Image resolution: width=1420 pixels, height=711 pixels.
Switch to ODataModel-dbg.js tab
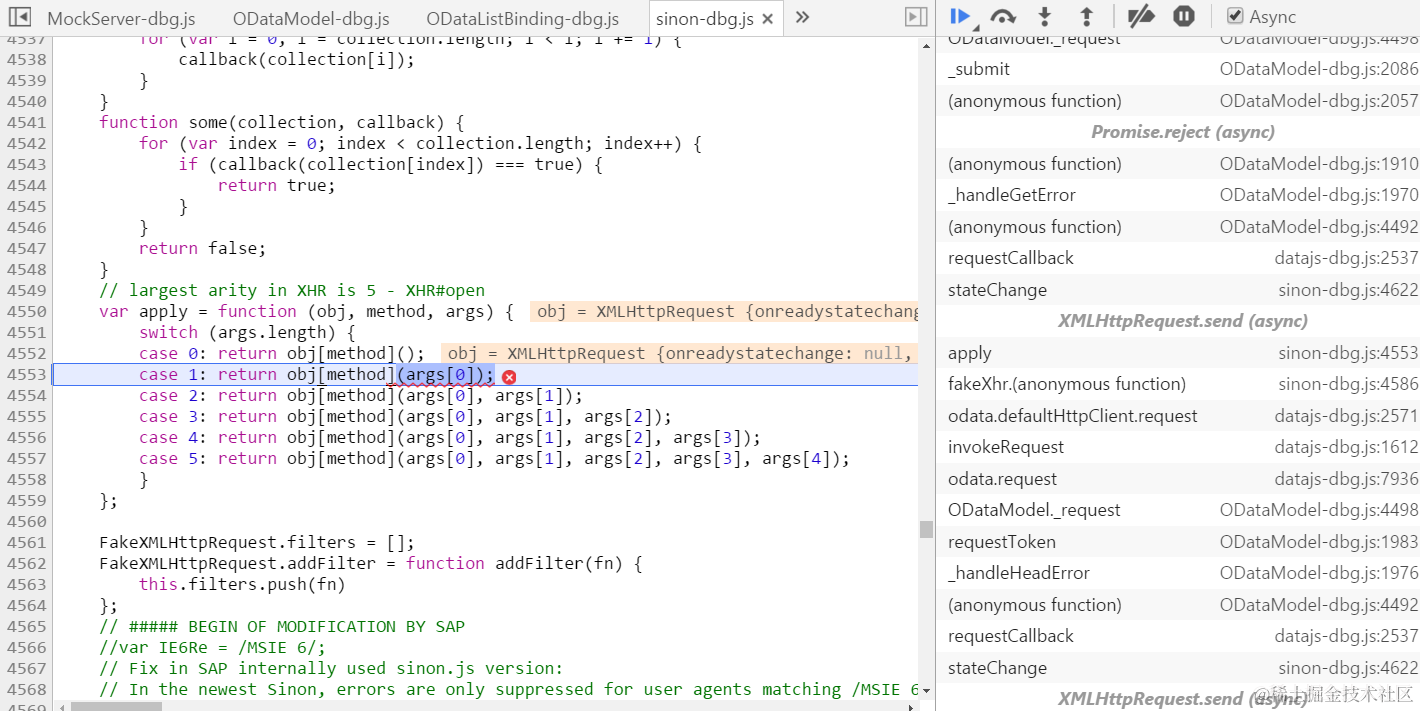pyautogui.click(x=311, y=19)
